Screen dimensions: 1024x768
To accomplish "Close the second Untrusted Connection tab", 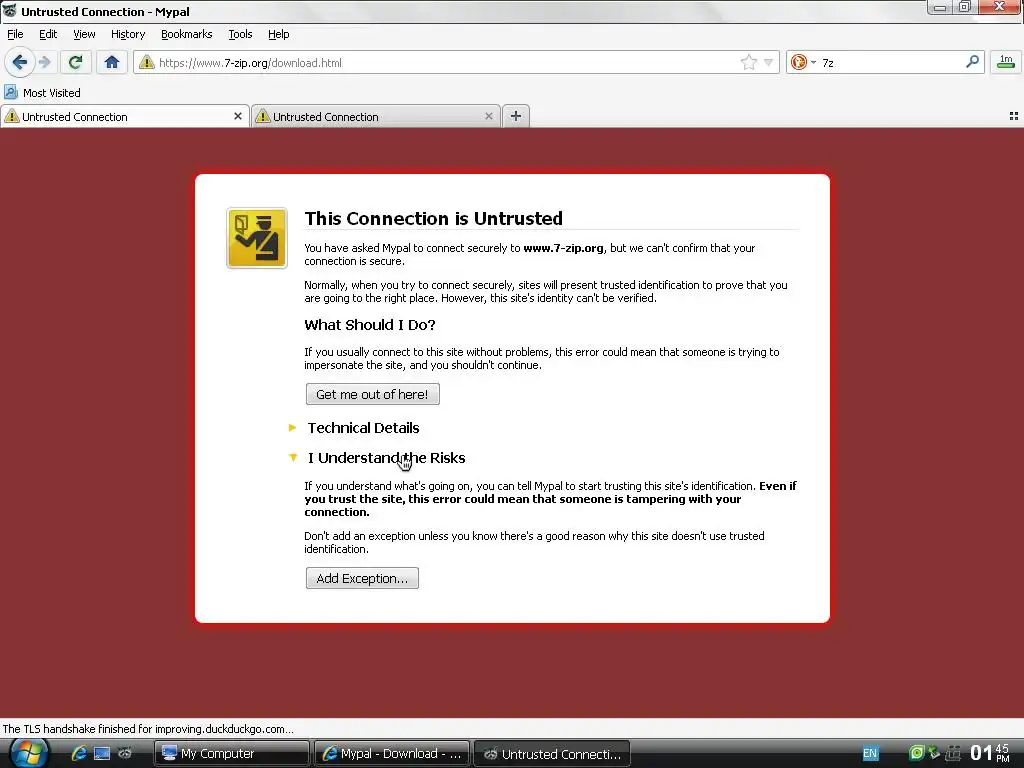I will point(488,116).
